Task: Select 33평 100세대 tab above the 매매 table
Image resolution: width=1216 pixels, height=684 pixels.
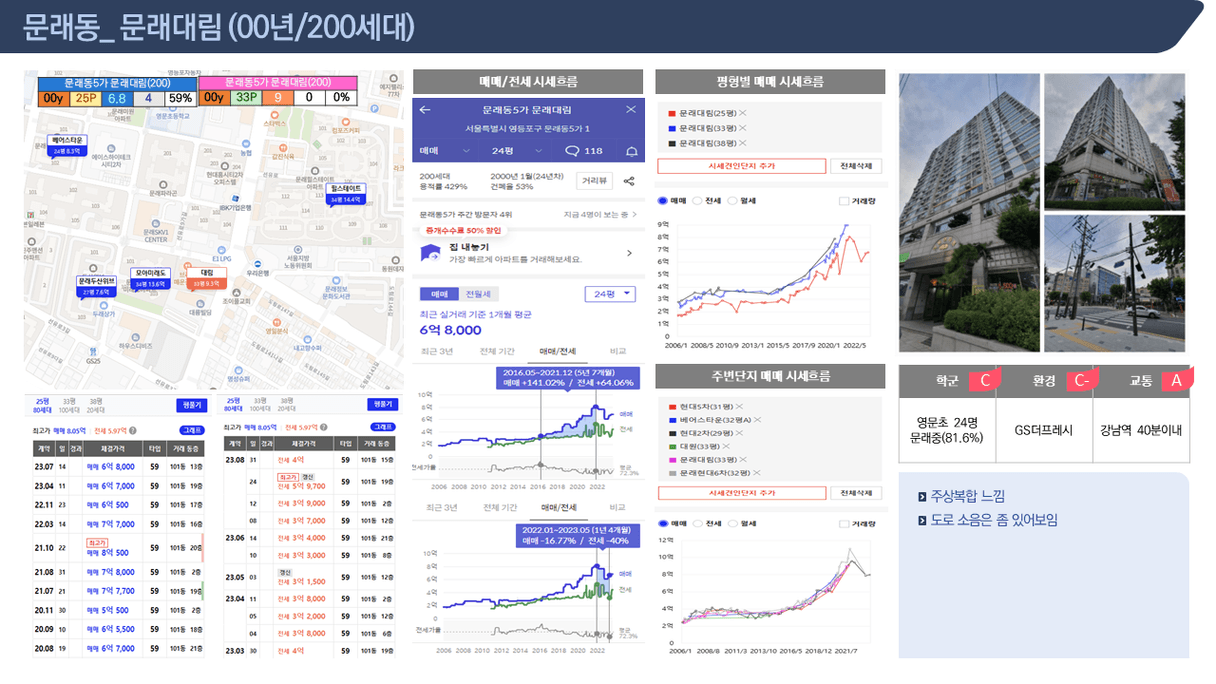Action: 69,405
